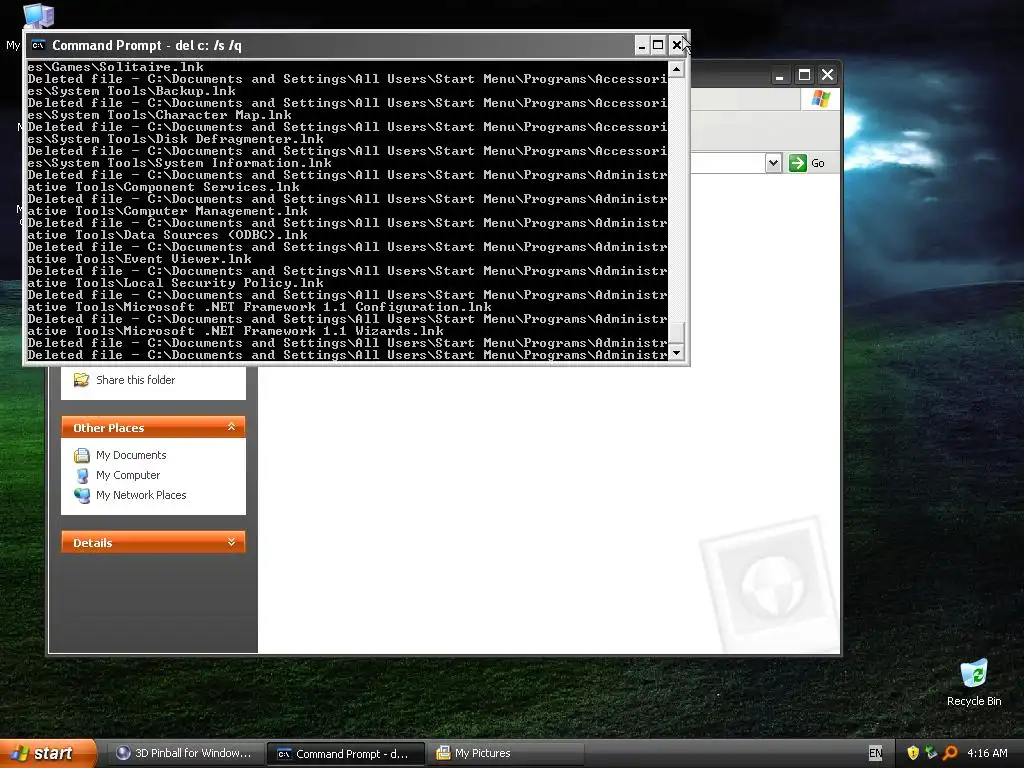Open the Share this folder link
The height and width of the screenshot is (768, 1024).
(x=135, y=379)
